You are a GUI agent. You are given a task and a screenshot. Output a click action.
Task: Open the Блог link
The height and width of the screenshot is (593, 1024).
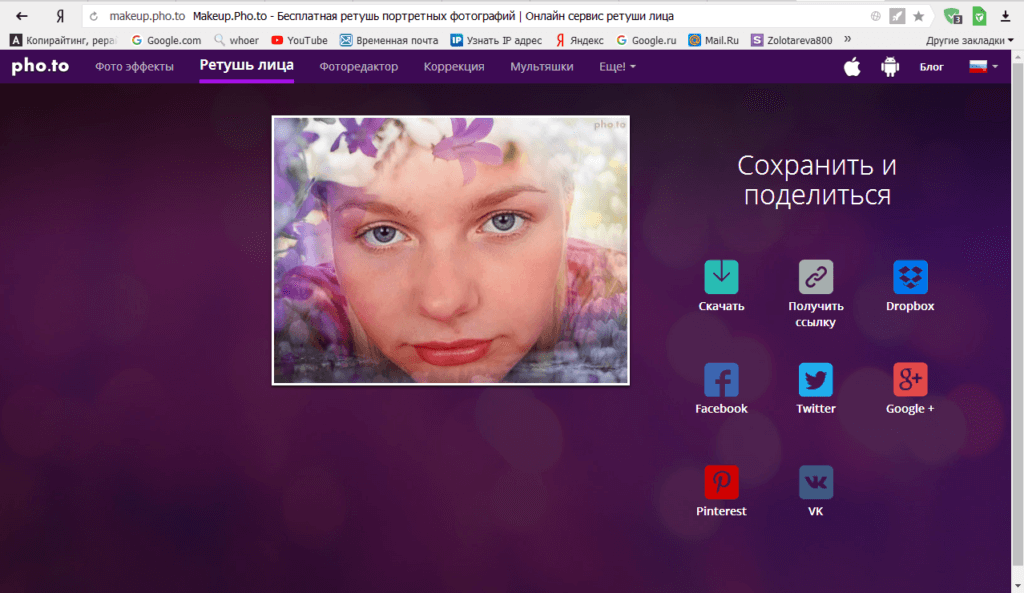931,67
